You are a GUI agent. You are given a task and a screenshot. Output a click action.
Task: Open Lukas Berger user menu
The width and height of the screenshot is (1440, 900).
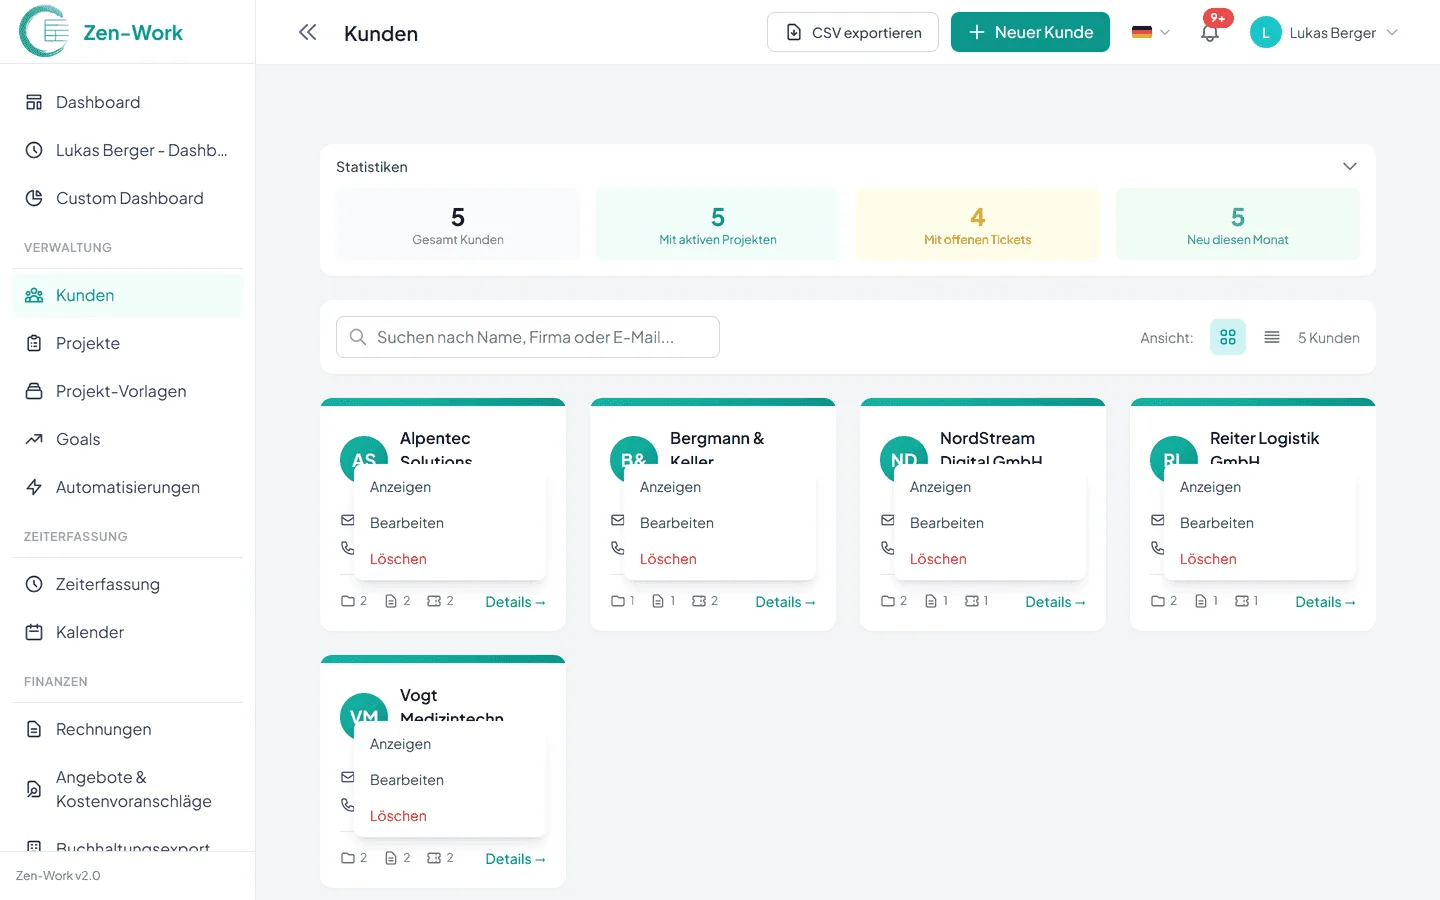point(1324,33)
